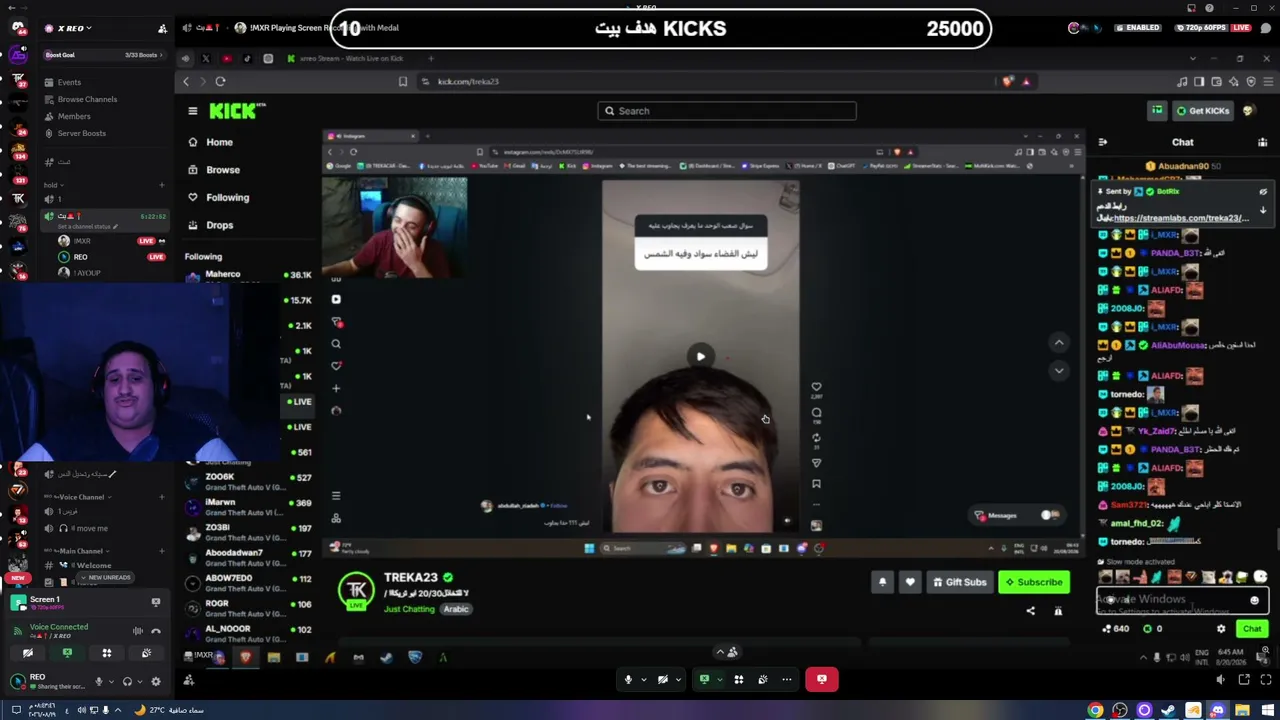Click invite people icon beside X REO
The image size is (1280, 720).
pos(162,28)
